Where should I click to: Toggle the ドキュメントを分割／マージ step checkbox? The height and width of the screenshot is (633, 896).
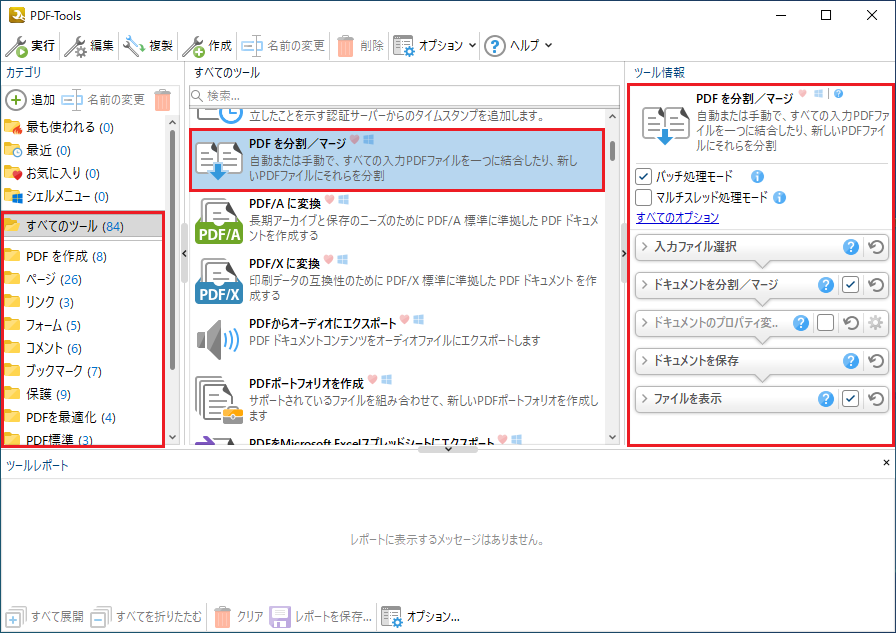(850, 285)
